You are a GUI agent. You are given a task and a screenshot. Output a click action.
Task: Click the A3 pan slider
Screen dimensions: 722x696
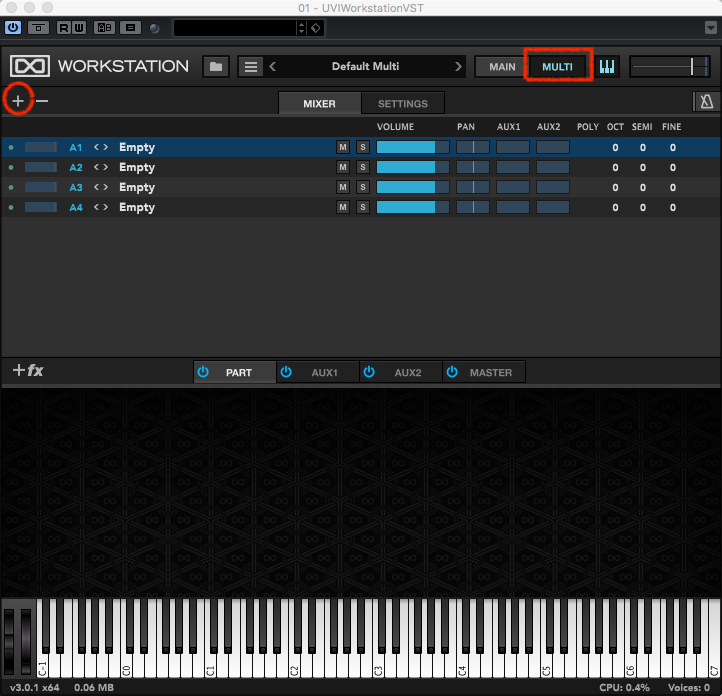click(x=473, y=187)
